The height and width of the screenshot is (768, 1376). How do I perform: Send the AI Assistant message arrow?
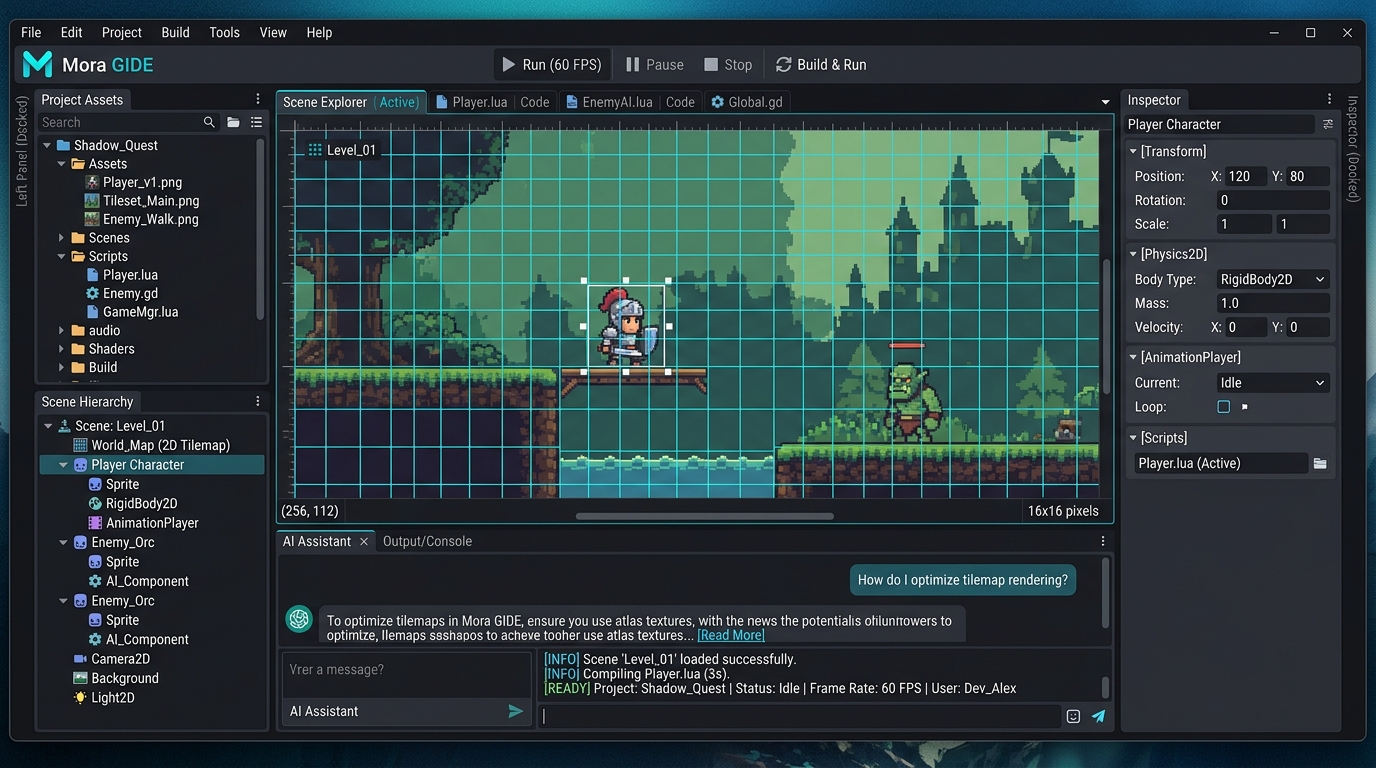click(516, 711)
